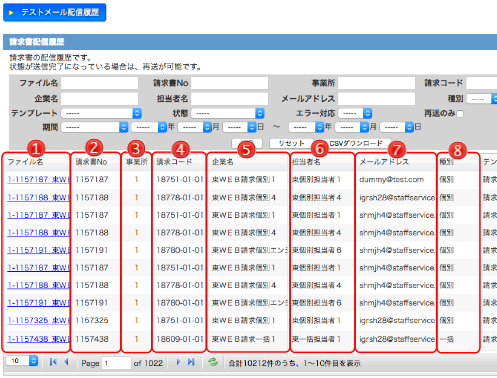Sort by the 請求コード column header
Screen dimensions: 497x378
coord(174,162)
